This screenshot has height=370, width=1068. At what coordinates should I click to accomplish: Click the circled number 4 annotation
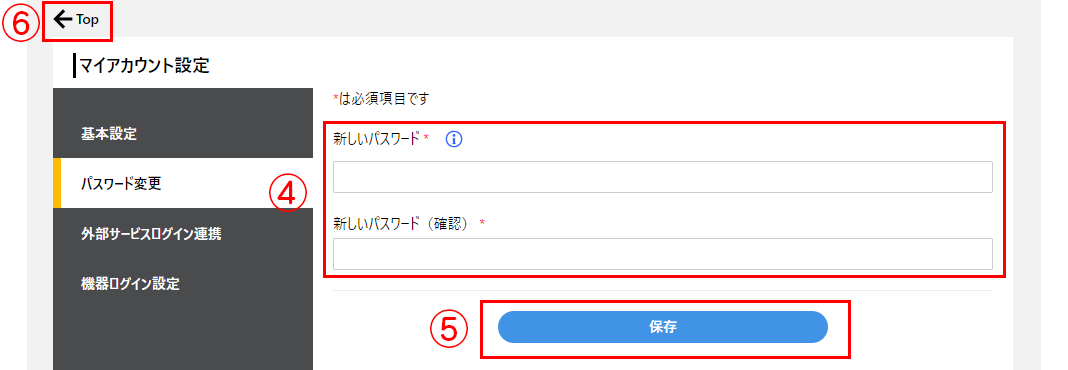pyautogui.click(x=287, y=193)
